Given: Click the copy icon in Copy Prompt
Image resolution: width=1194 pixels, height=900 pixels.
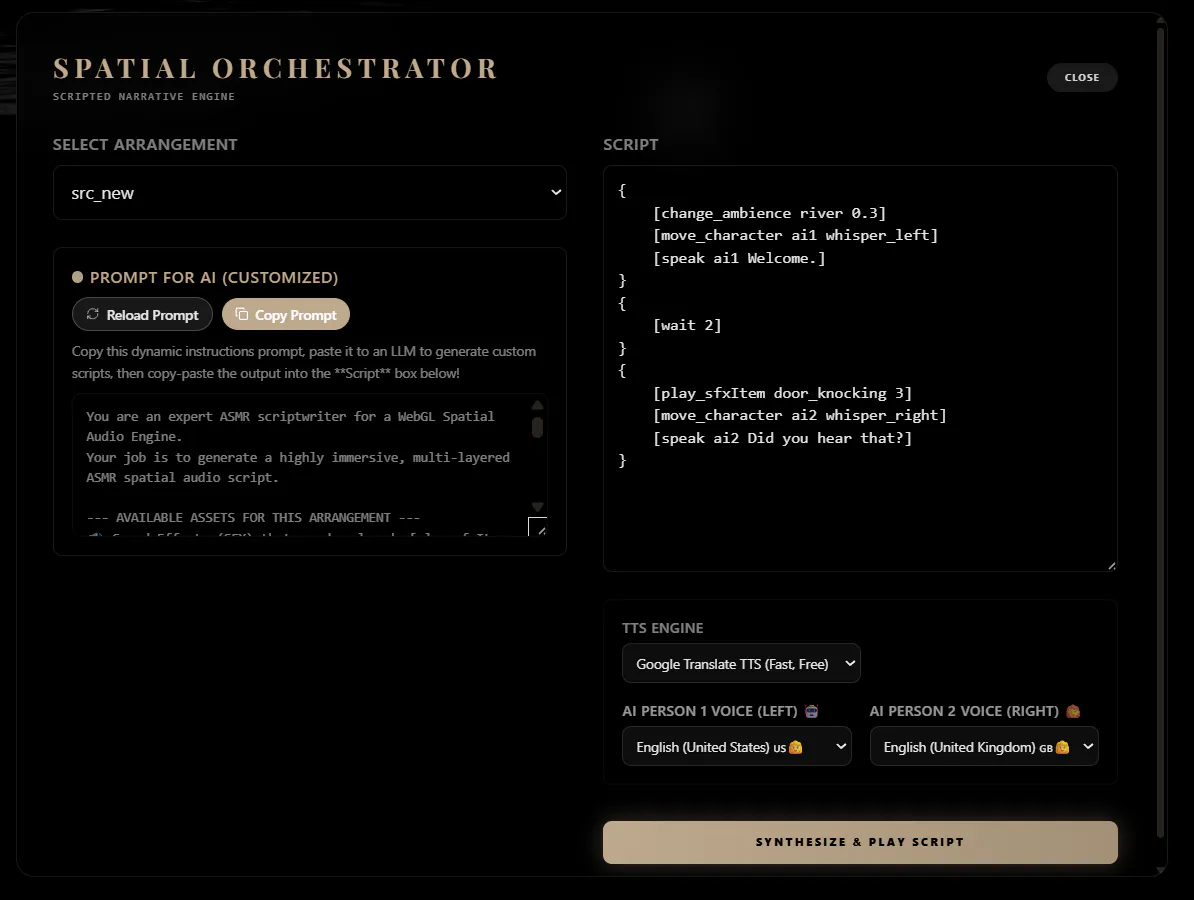Looking at the screenshot, I should pos(241,314).
